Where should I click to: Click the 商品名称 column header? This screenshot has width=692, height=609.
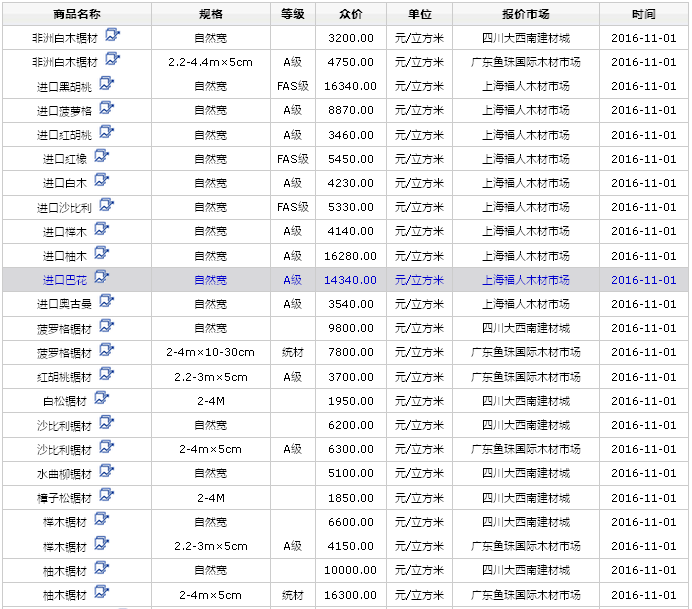[x=76, y=15]
